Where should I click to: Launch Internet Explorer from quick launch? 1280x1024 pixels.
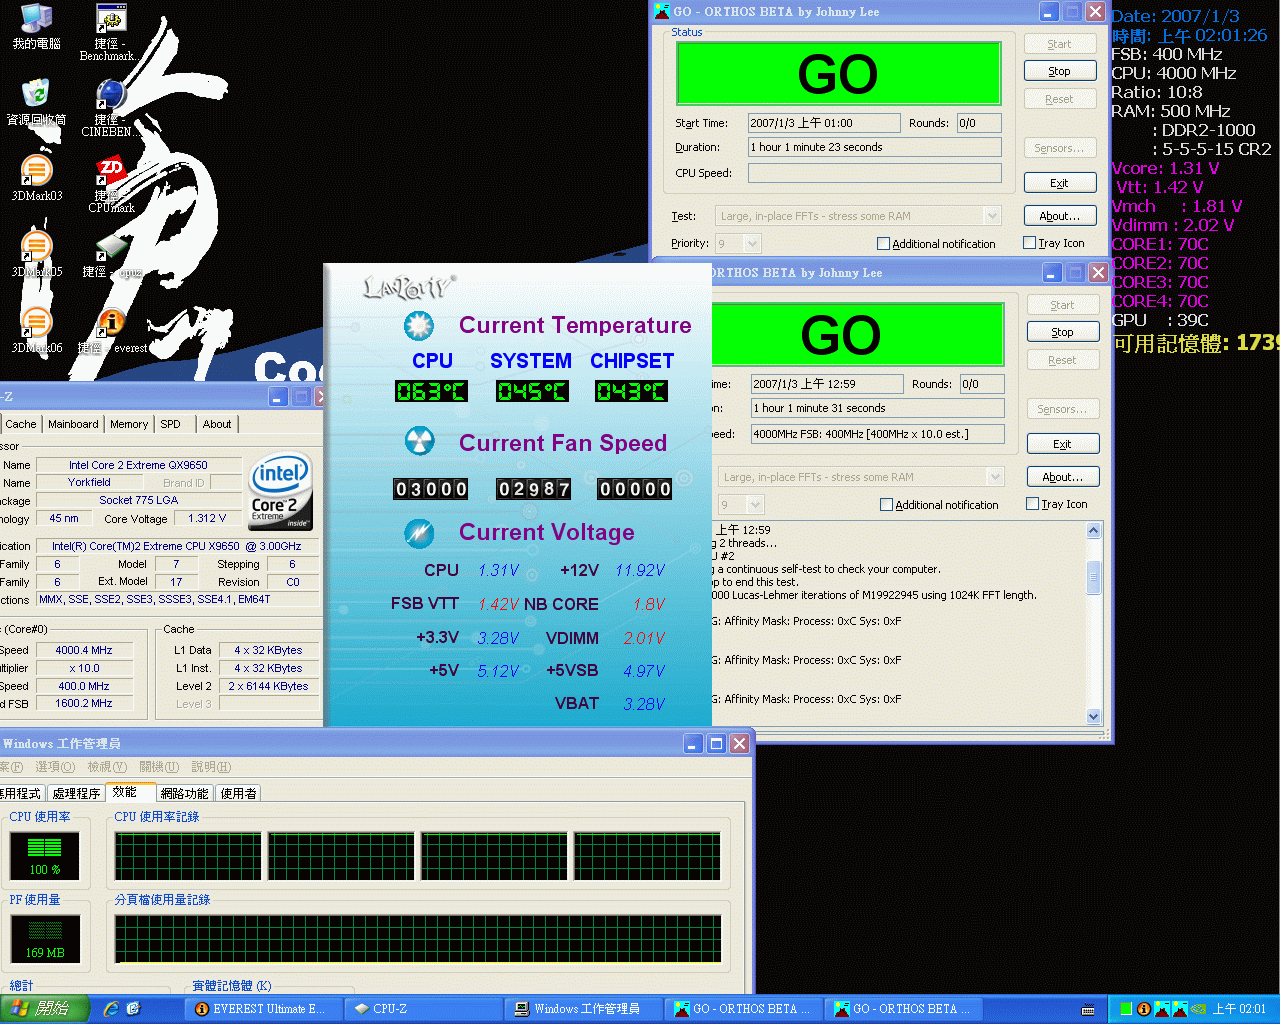pyautogui.click(x=111, y=1009)
